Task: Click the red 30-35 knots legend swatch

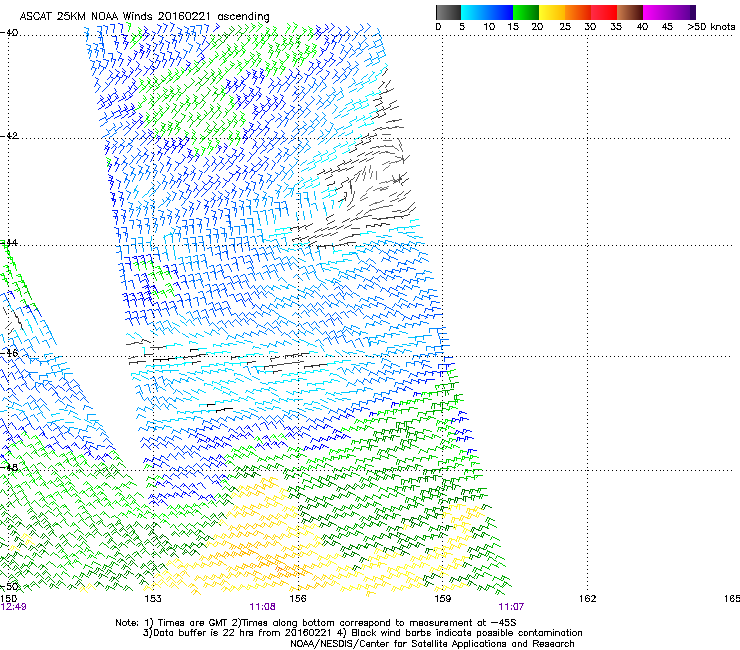Action: 604,12
